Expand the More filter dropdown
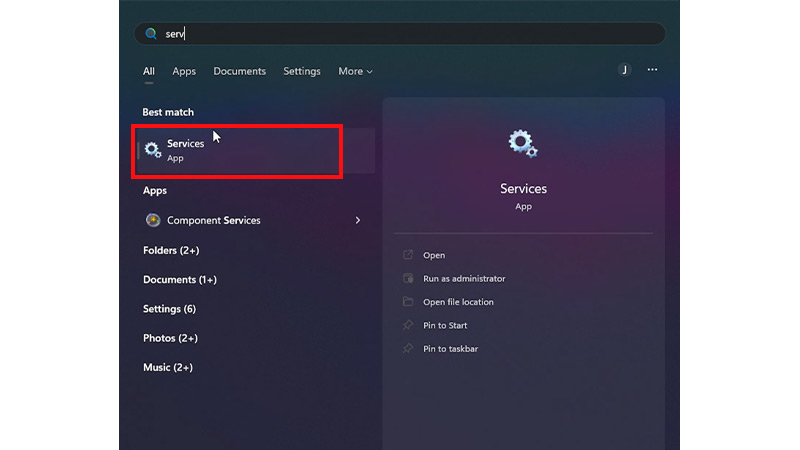800x450 pixels. [x=355, y=71]
